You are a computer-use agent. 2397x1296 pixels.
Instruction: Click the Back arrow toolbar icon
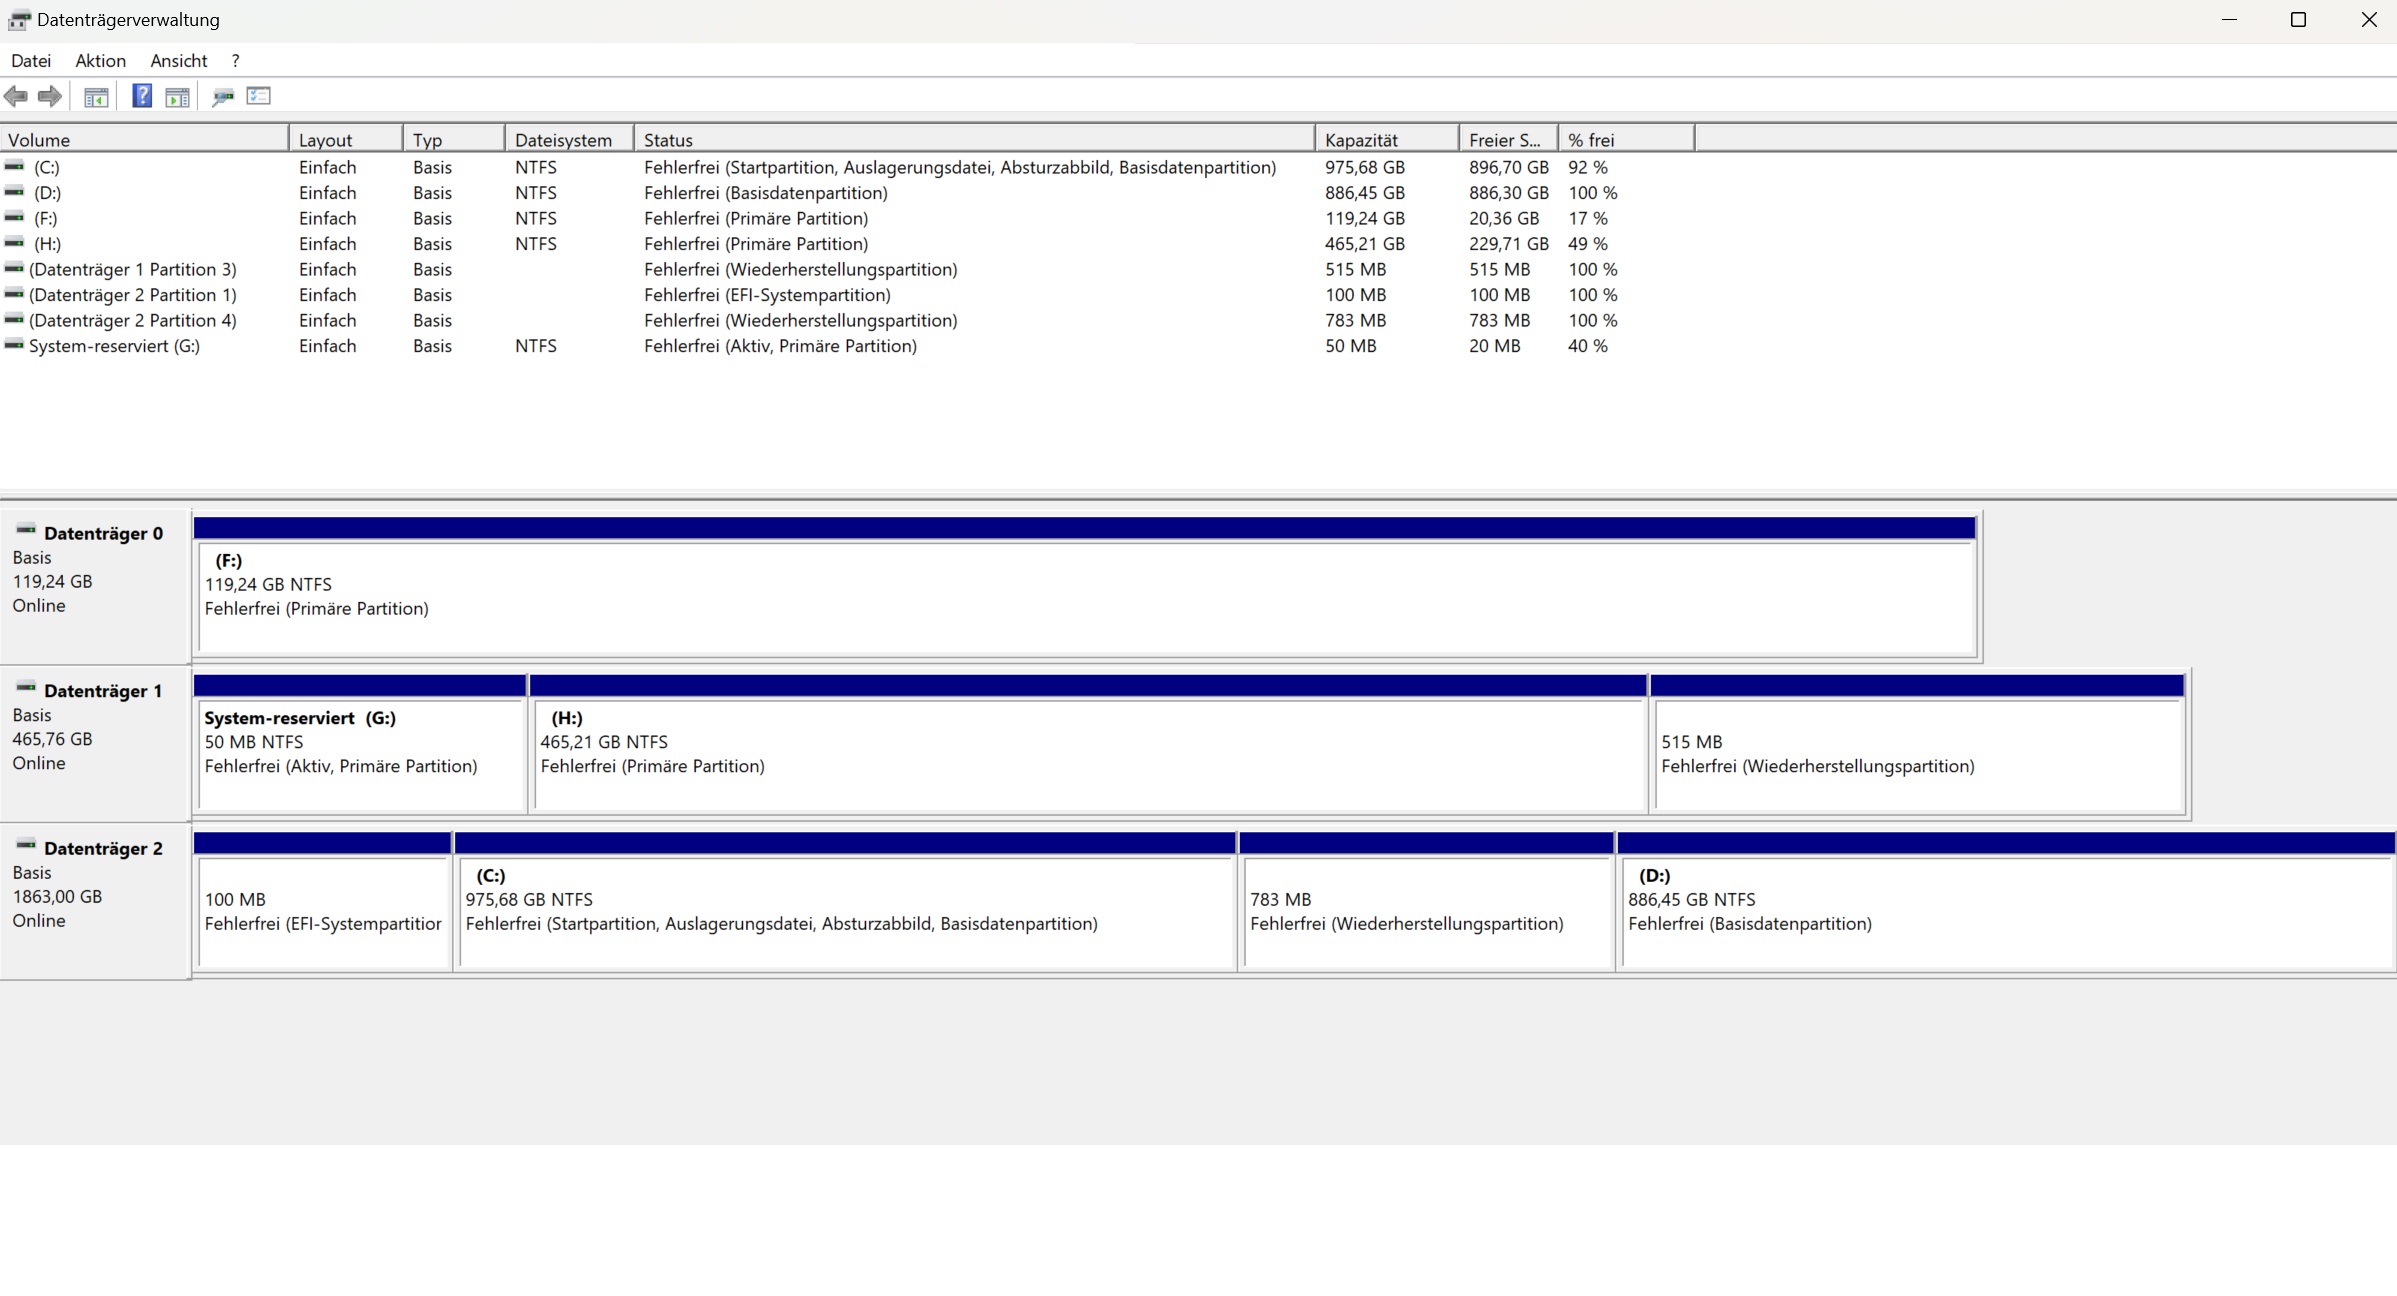coord(16,96)
